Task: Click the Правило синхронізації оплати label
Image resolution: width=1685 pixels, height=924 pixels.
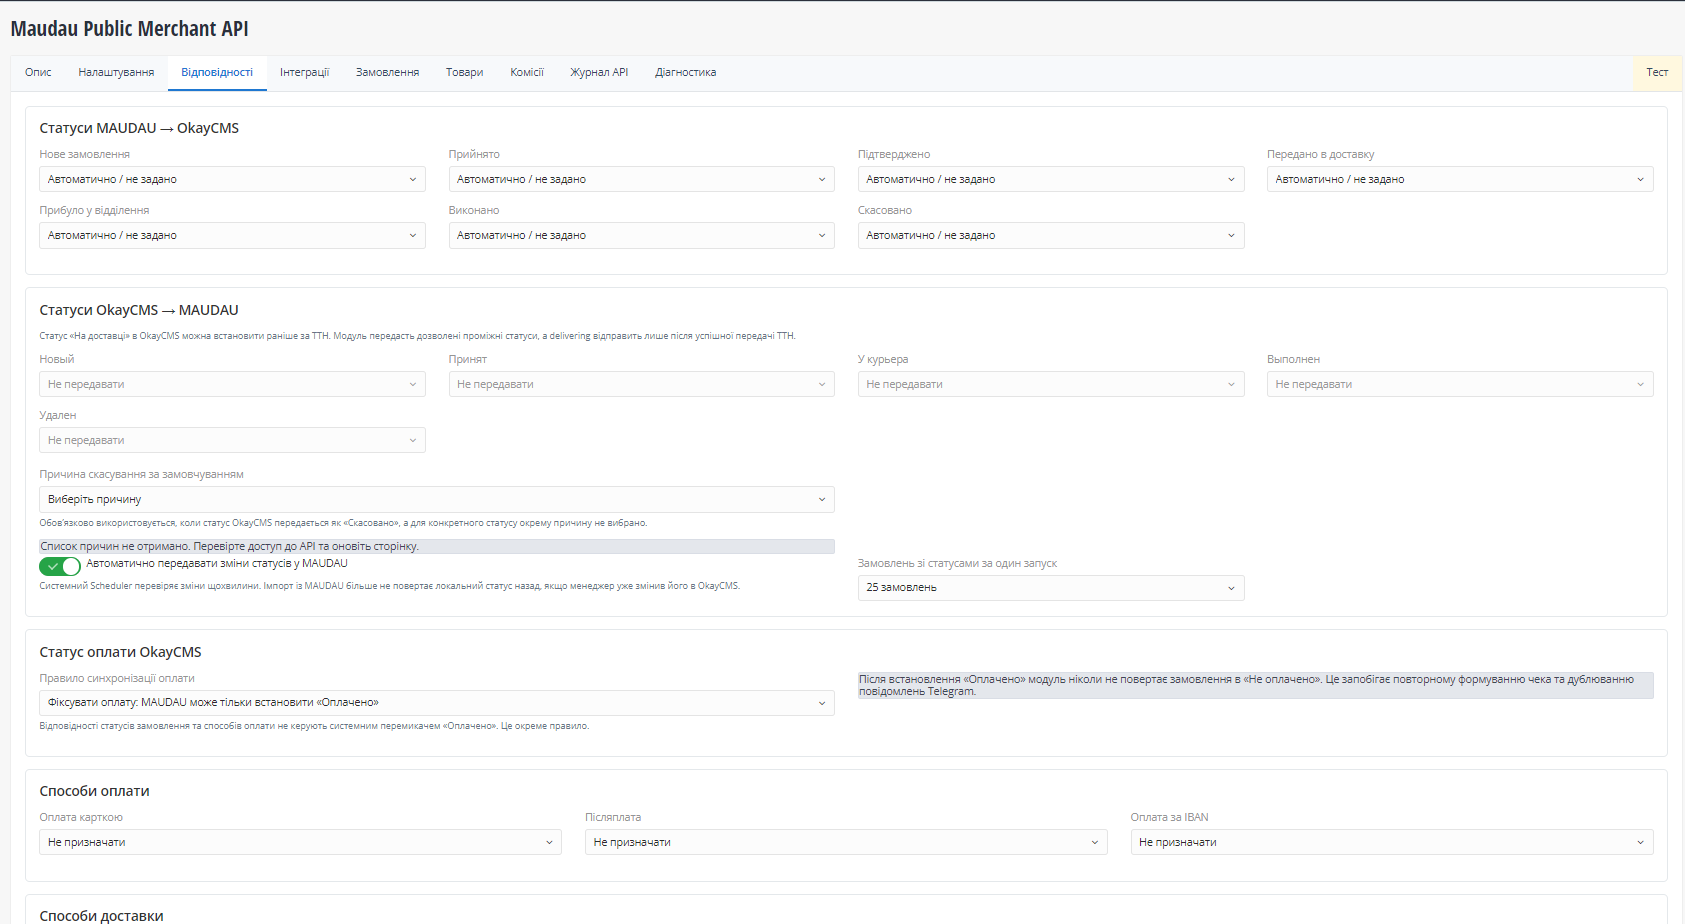Action: 117,678
